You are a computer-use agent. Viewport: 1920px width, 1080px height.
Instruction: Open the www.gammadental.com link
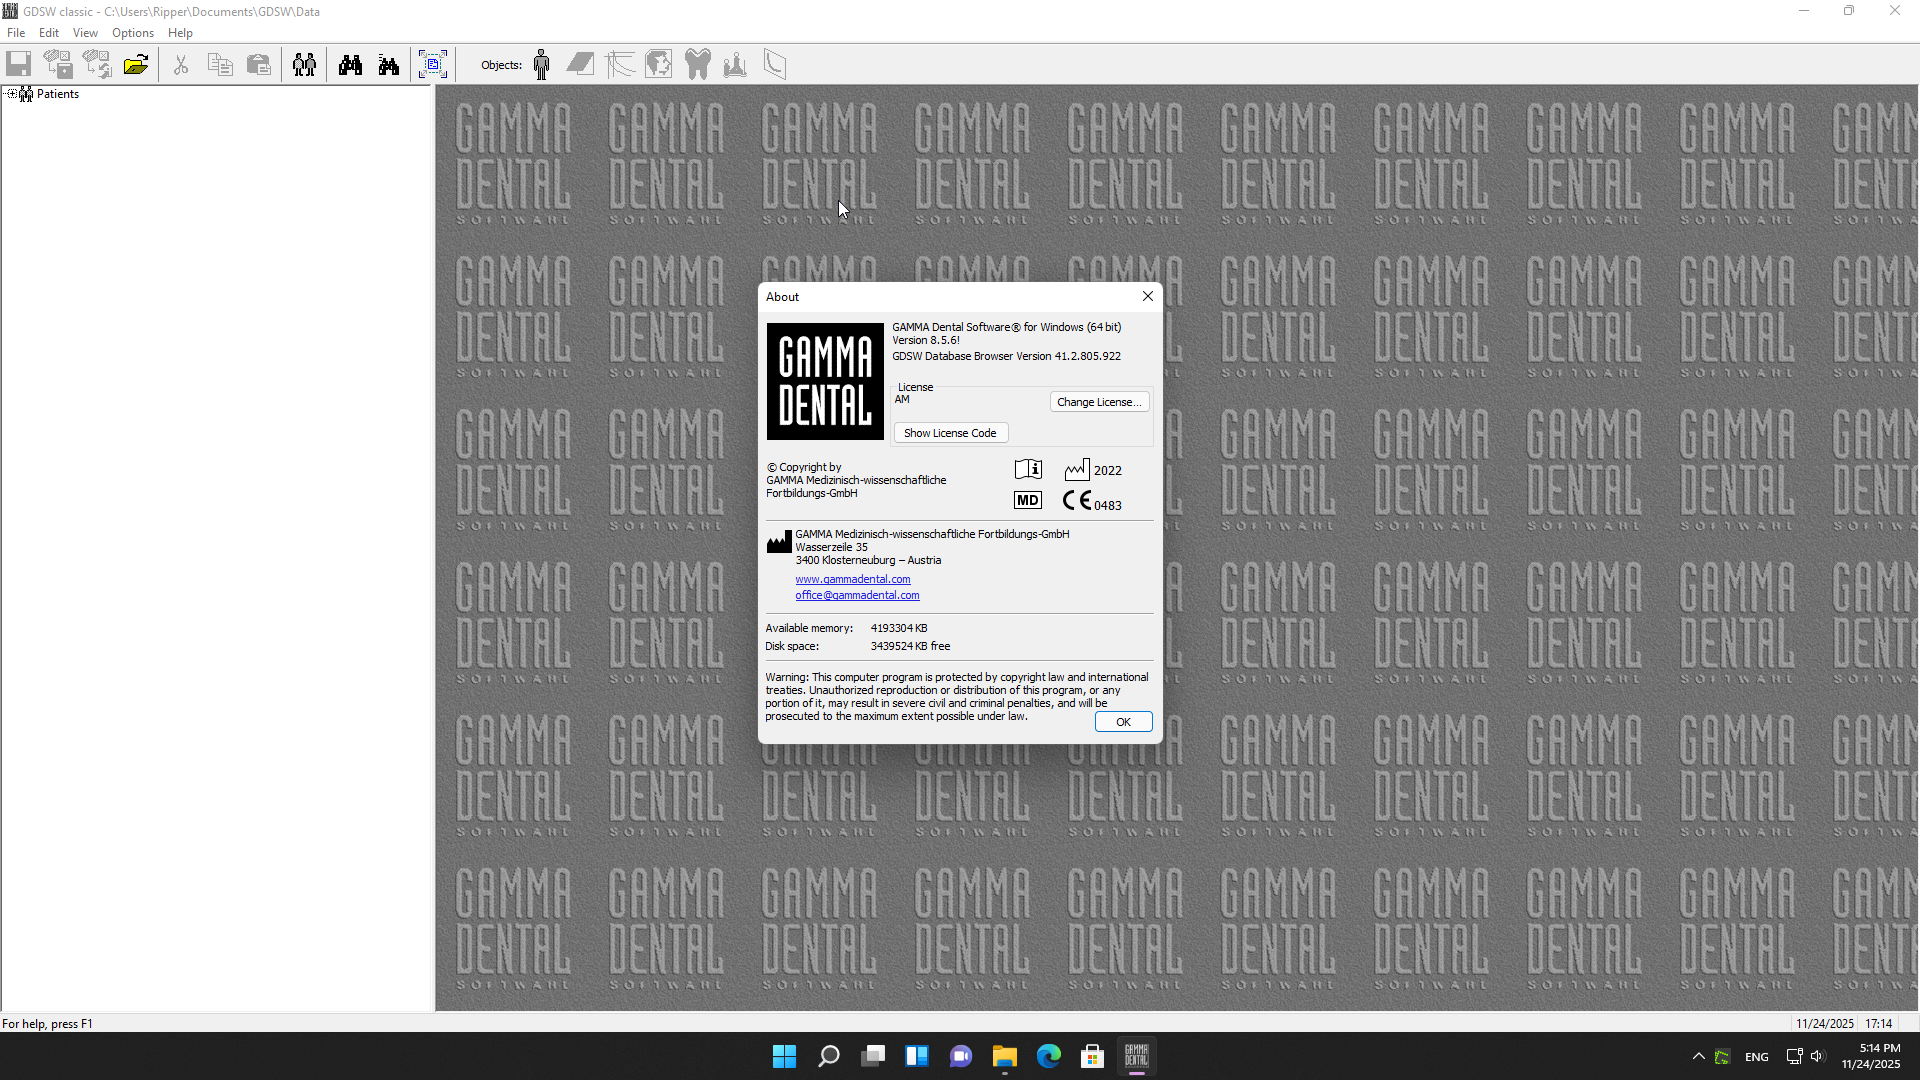tap(853, 579)
